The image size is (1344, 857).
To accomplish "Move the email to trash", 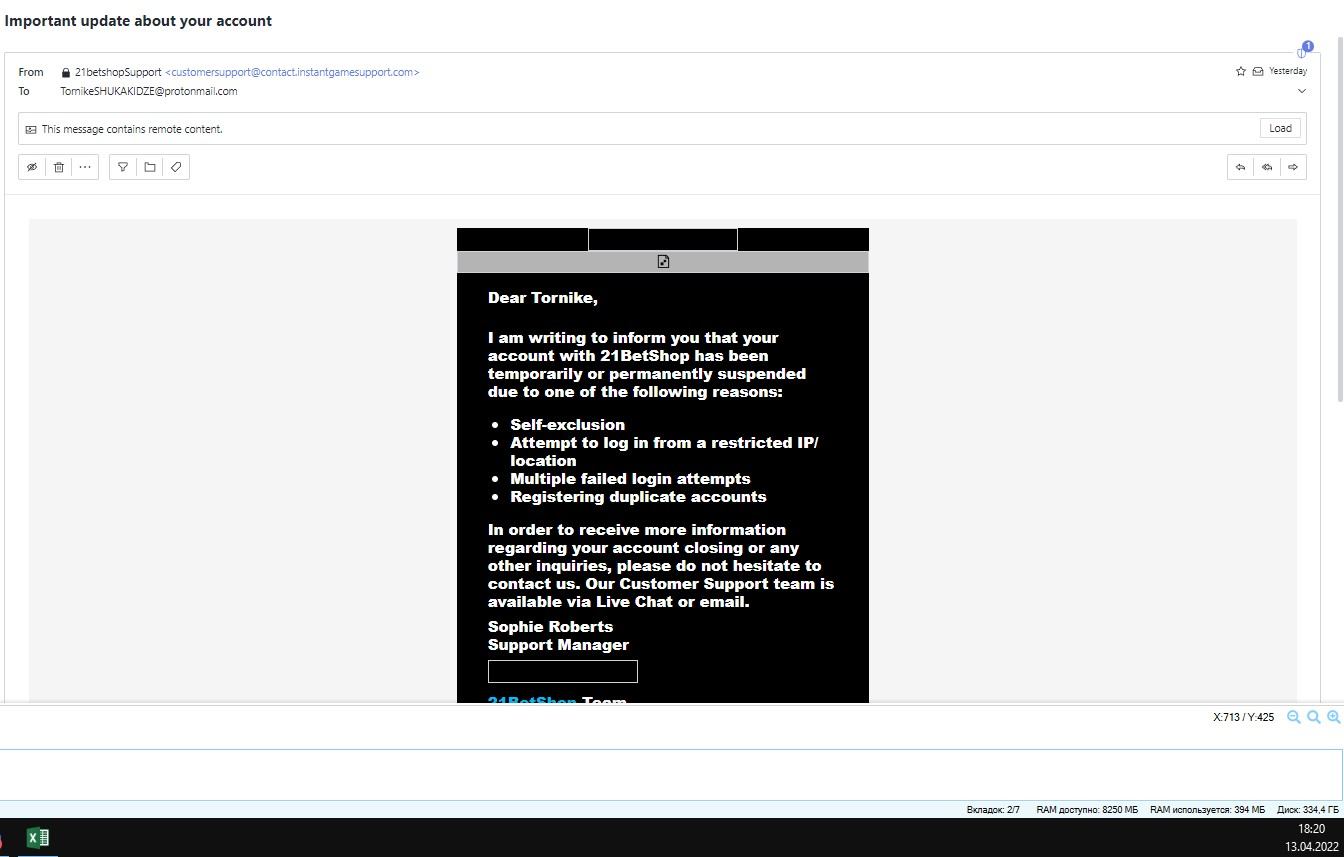I will (59, 167).
